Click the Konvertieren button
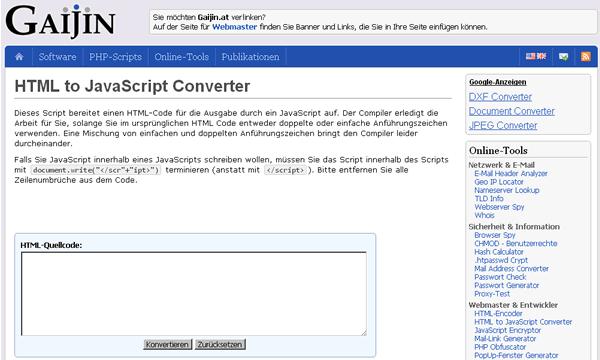Screen dimensions: 600x360 167,344
